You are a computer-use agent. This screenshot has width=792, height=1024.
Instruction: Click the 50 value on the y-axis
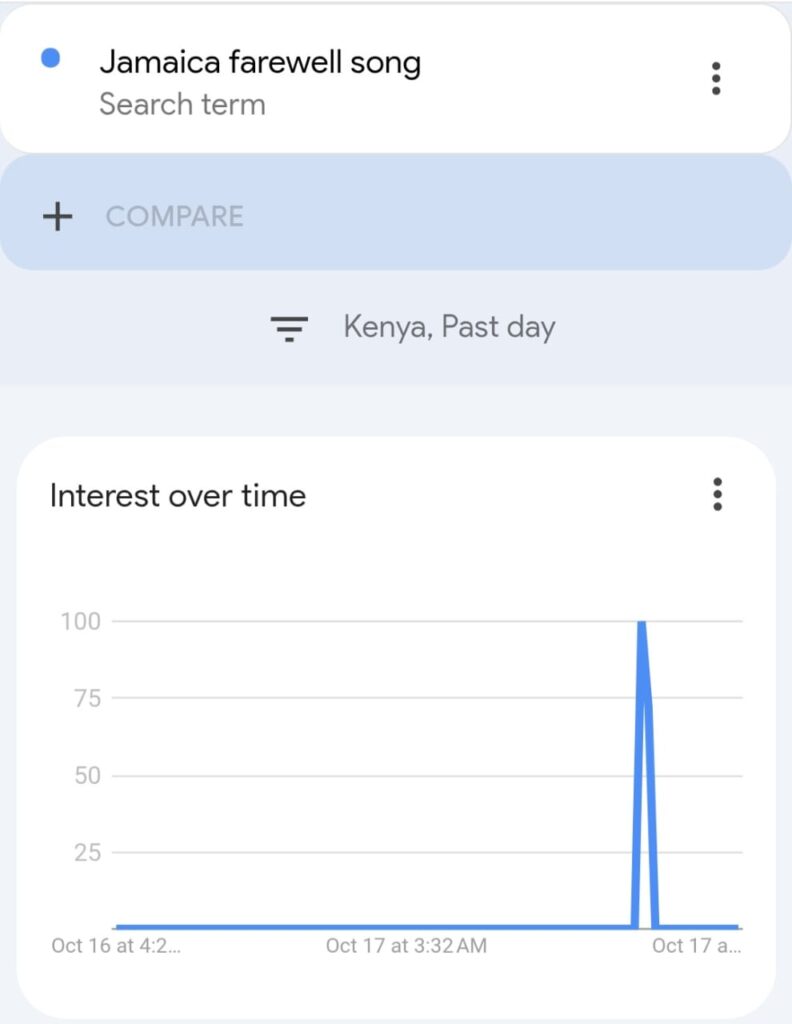point(87,775)
